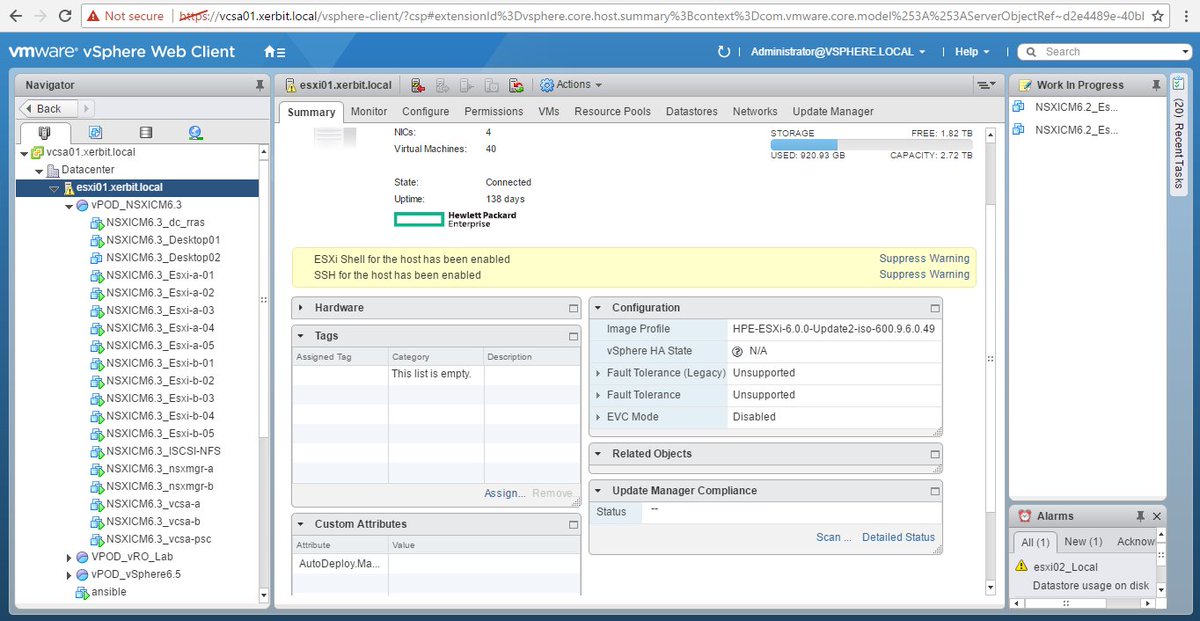The image size is (1200, 621).
Task: Switch to the Configure tab
Action: (426, 112)
